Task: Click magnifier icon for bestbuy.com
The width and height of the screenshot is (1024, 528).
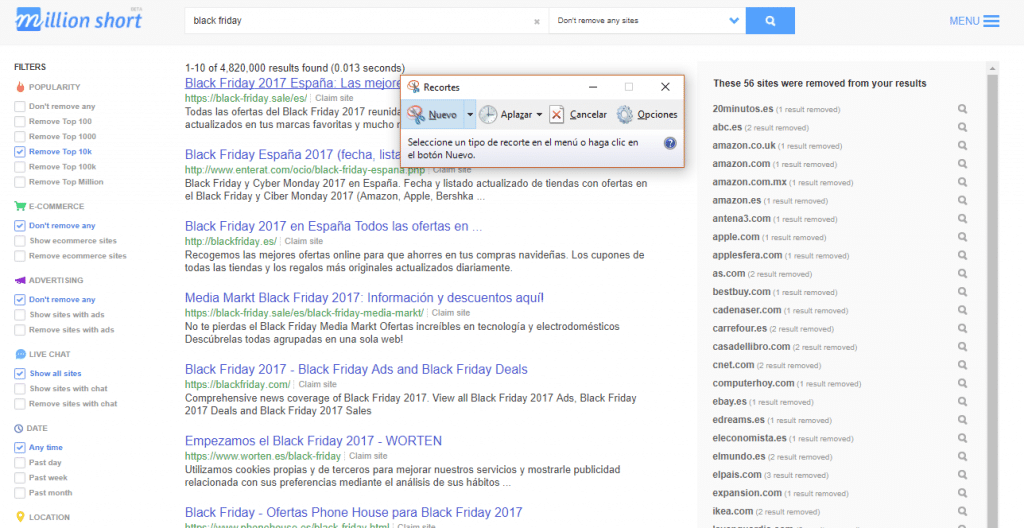Action: tap(963, 292)
